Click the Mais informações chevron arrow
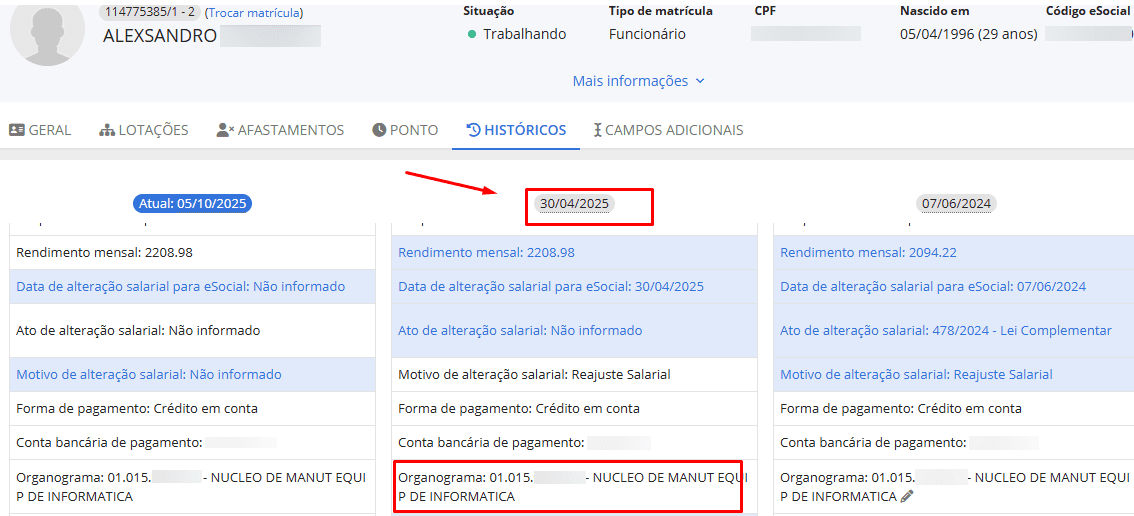Screen dimensions: 1134x516 click(699, 82)
